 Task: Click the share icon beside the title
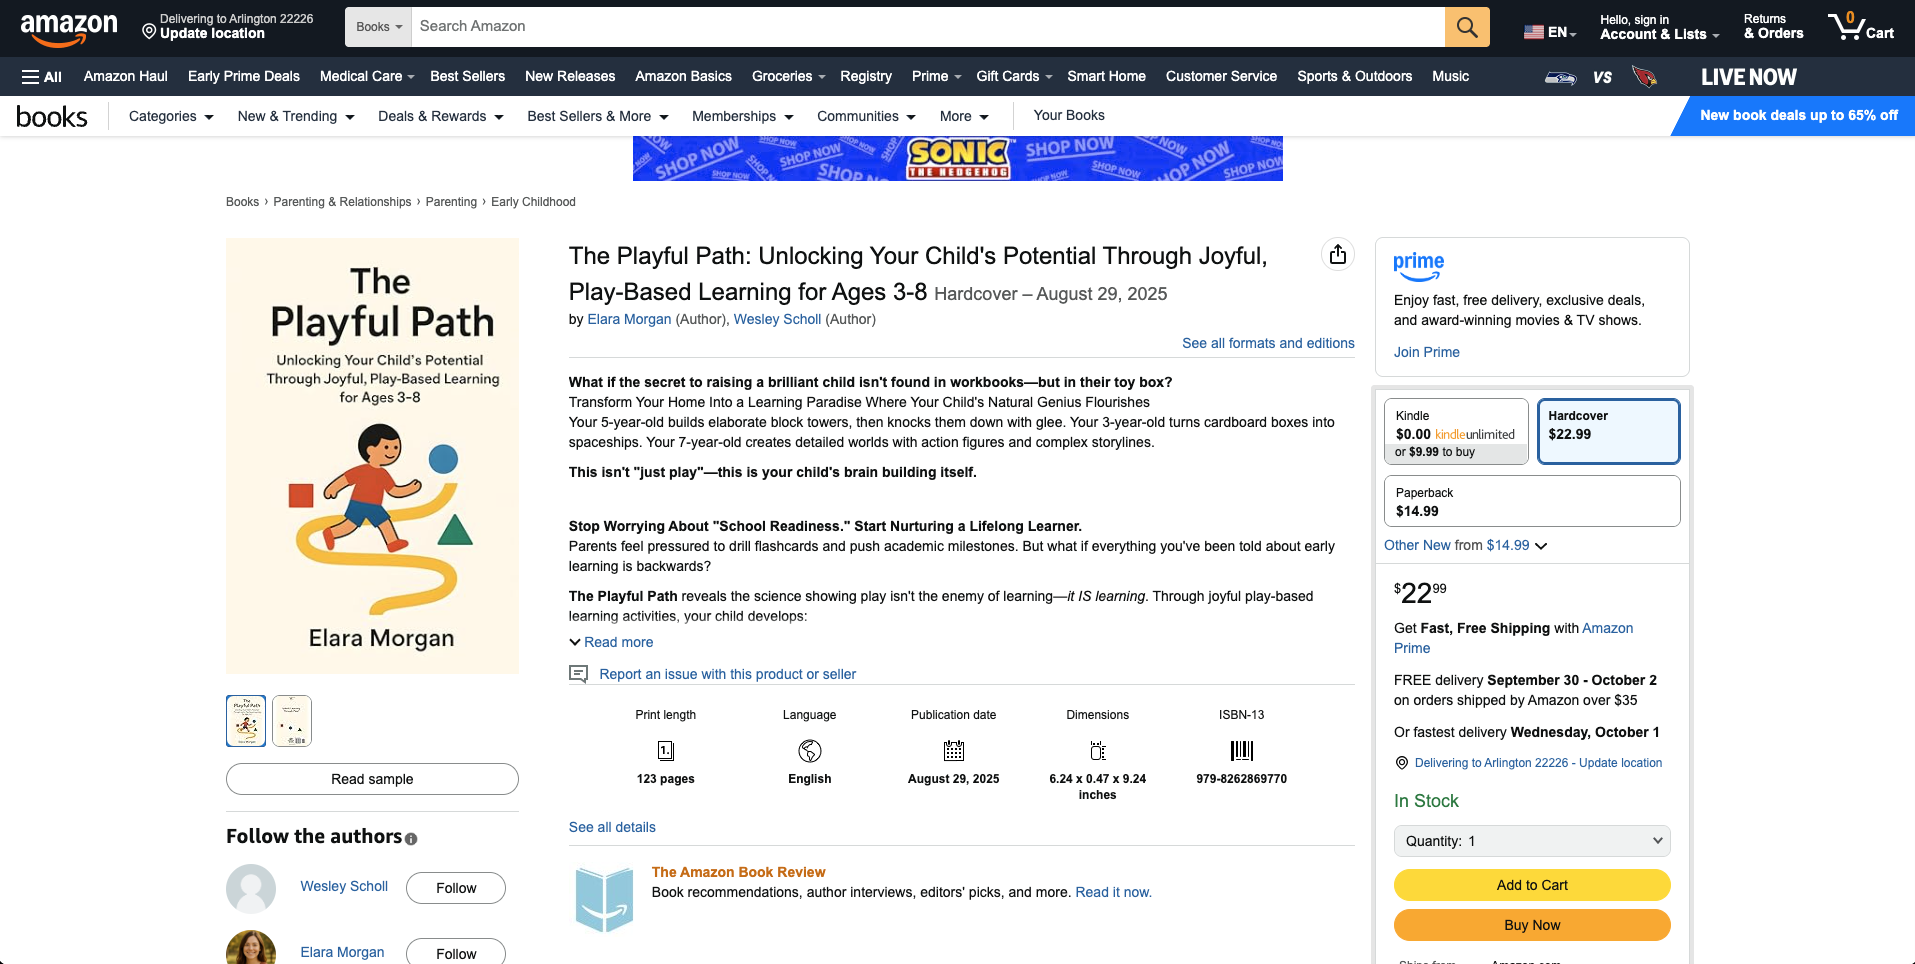[x=1338, y=255]
